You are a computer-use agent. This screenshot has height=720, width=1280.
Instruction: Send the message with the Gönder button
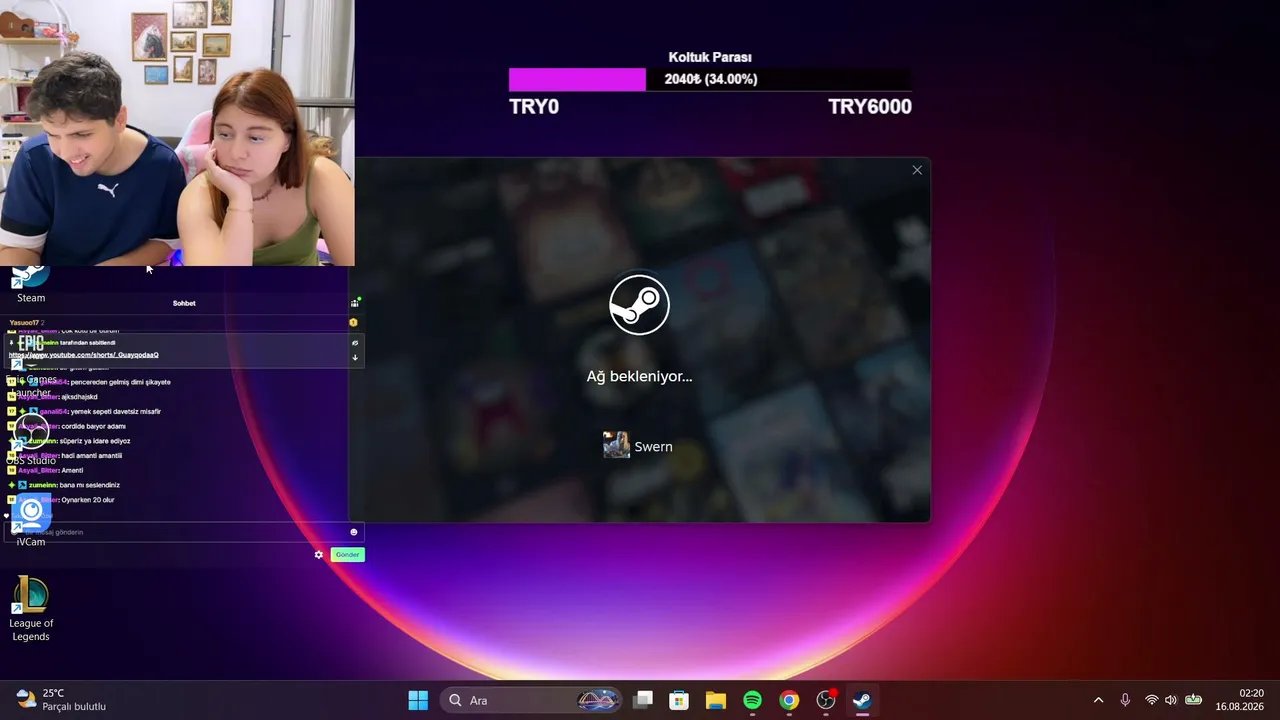point(347,555)
